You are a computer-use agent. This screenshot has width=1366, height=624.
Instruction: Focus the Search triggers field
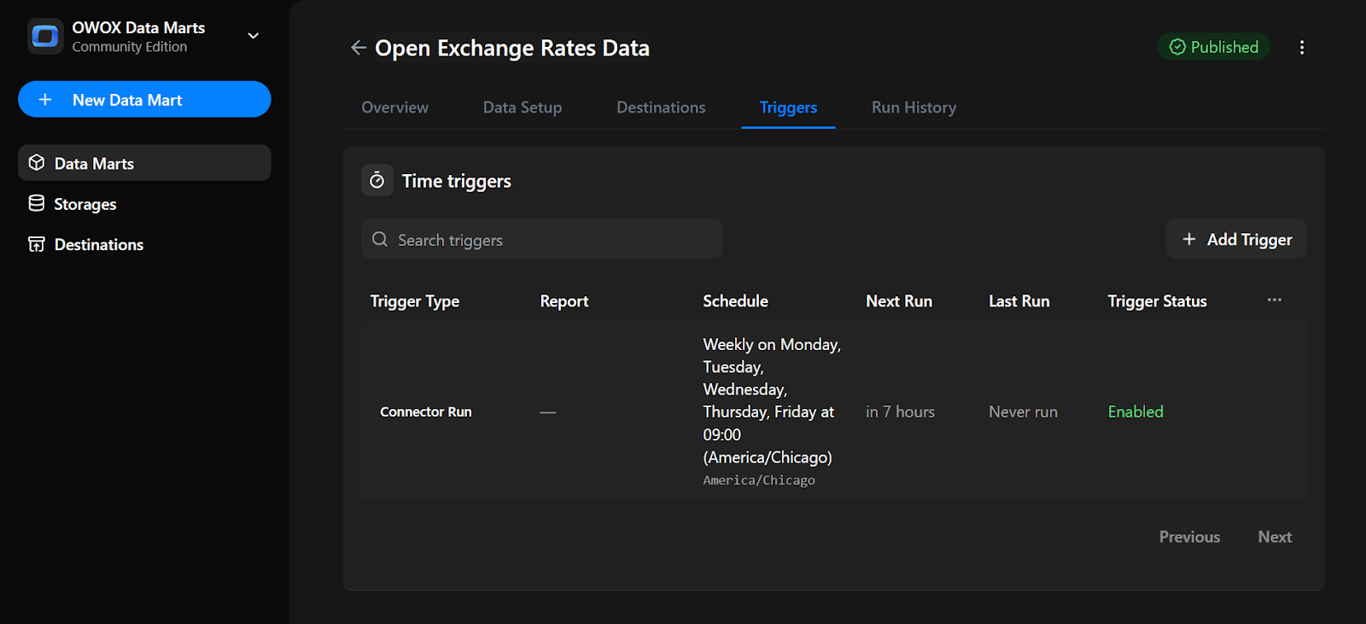542,240
